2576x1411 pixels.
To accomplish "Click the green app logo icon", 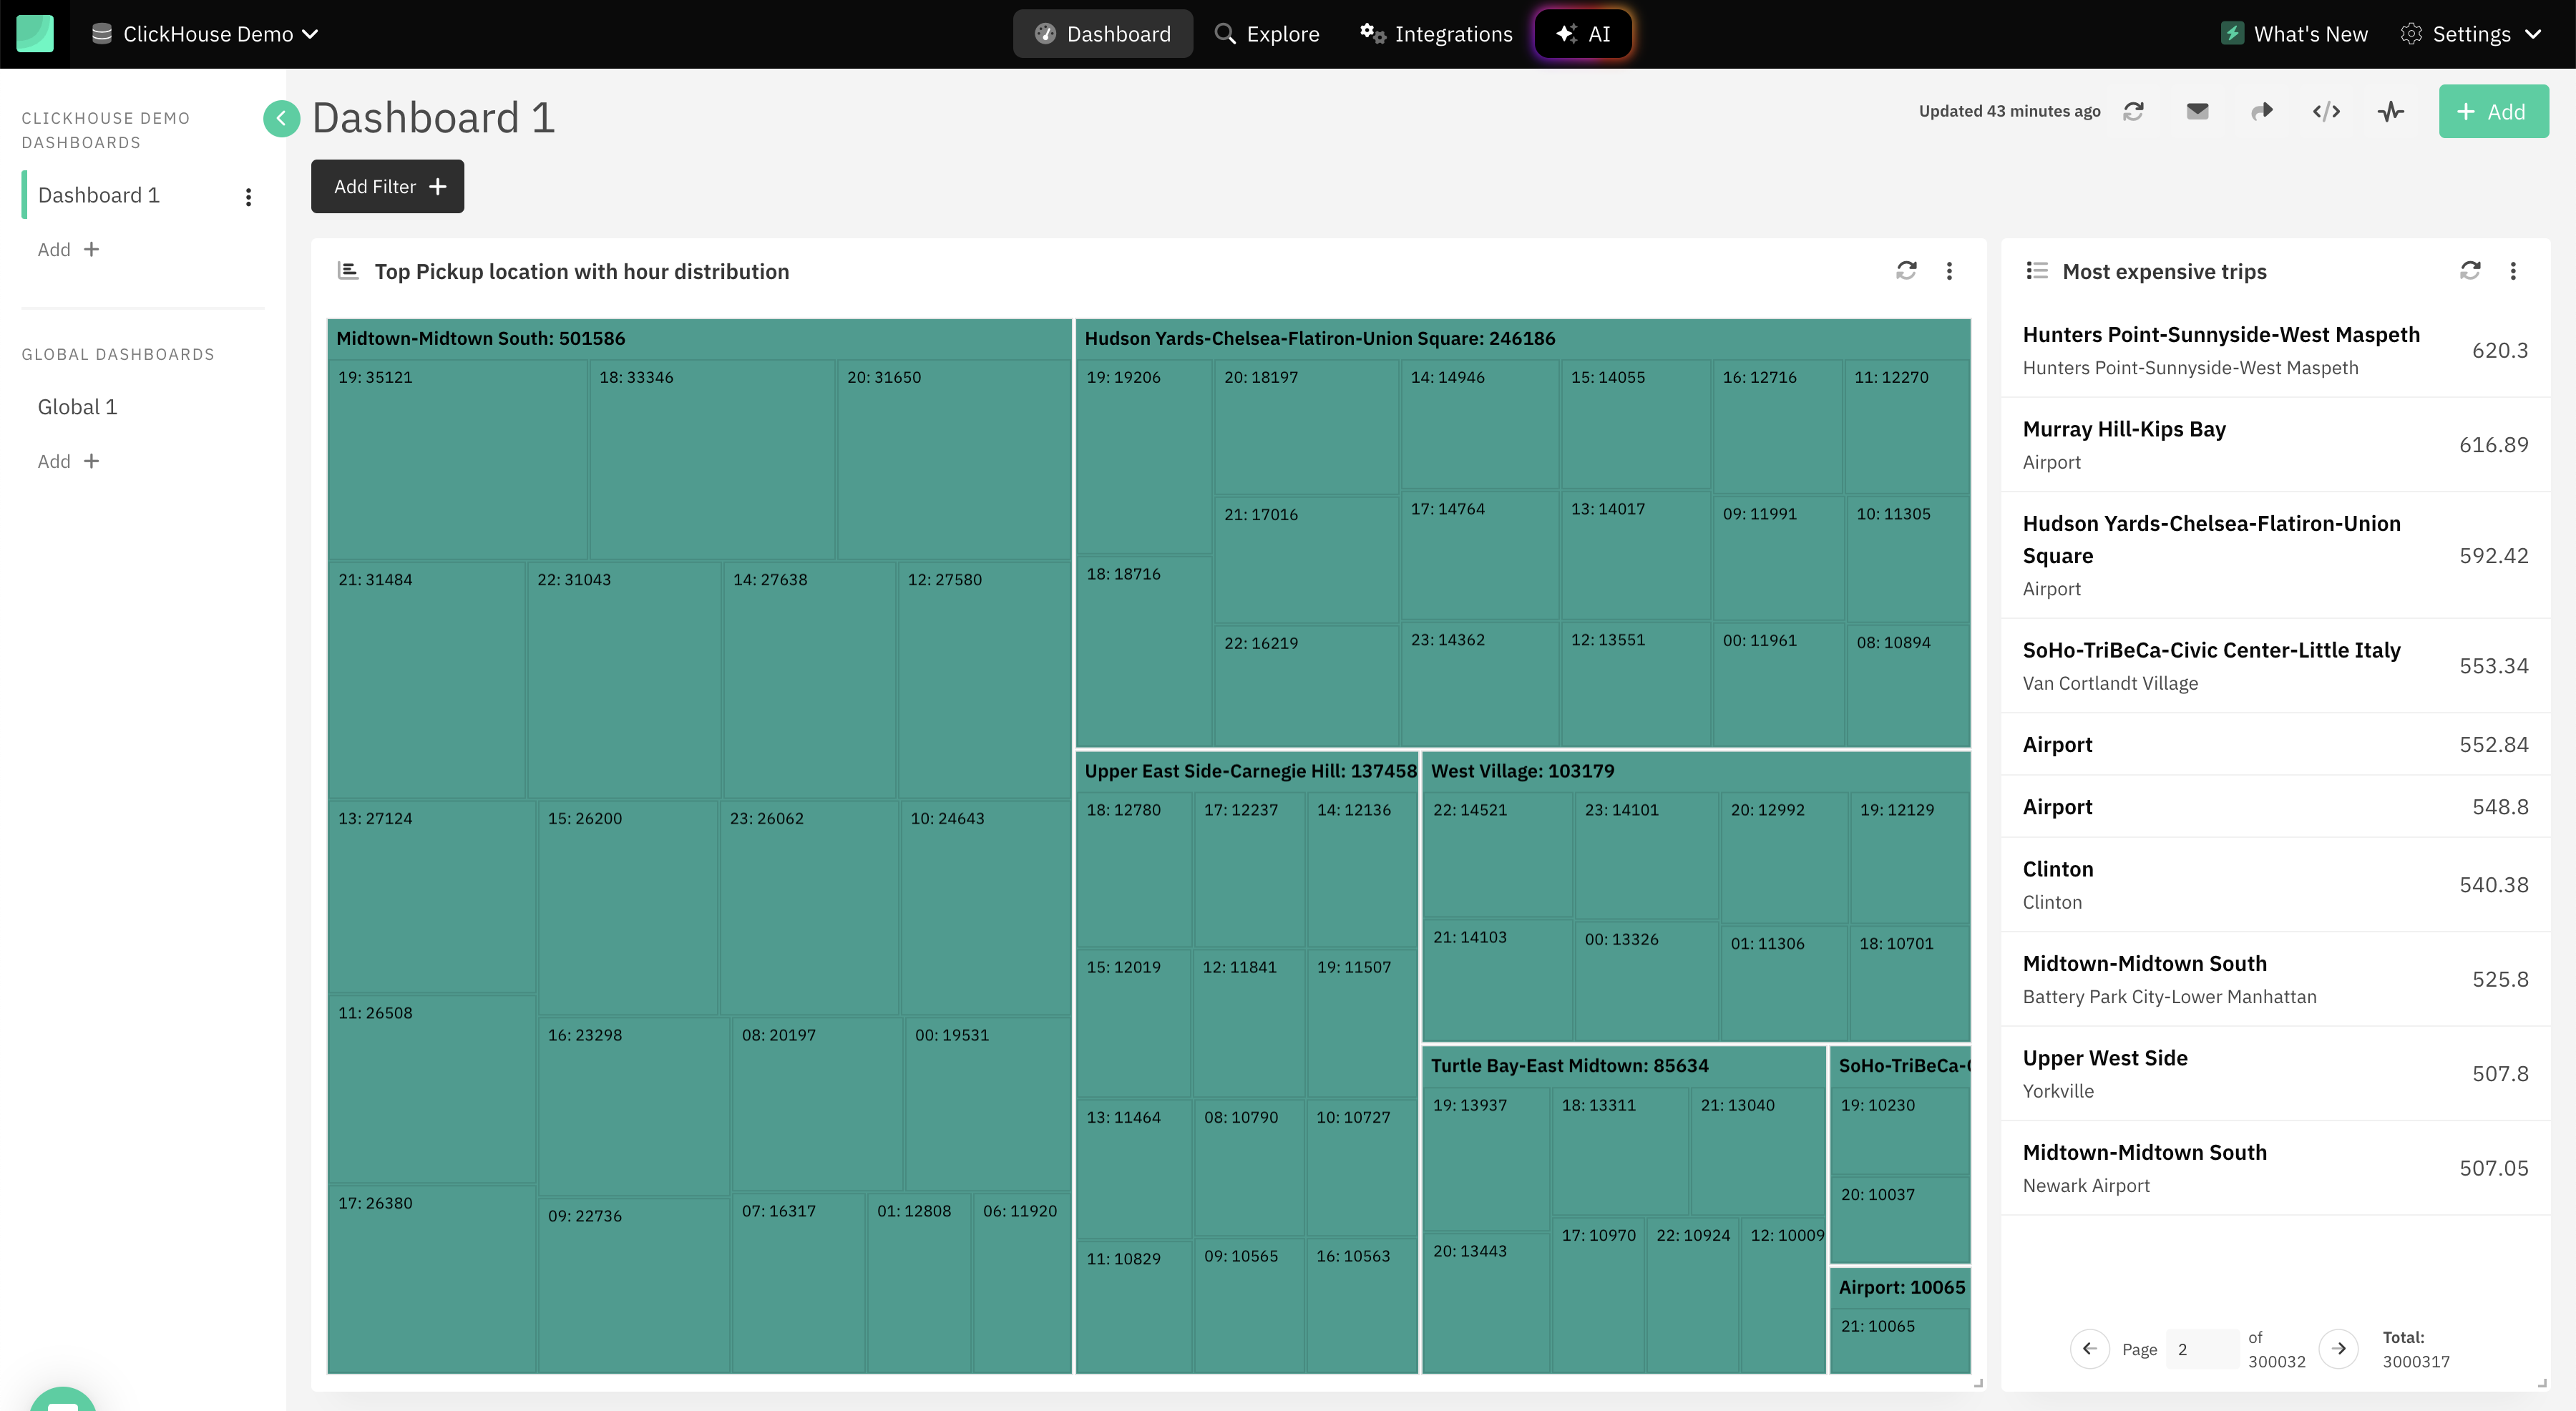I will click(35, 33).
